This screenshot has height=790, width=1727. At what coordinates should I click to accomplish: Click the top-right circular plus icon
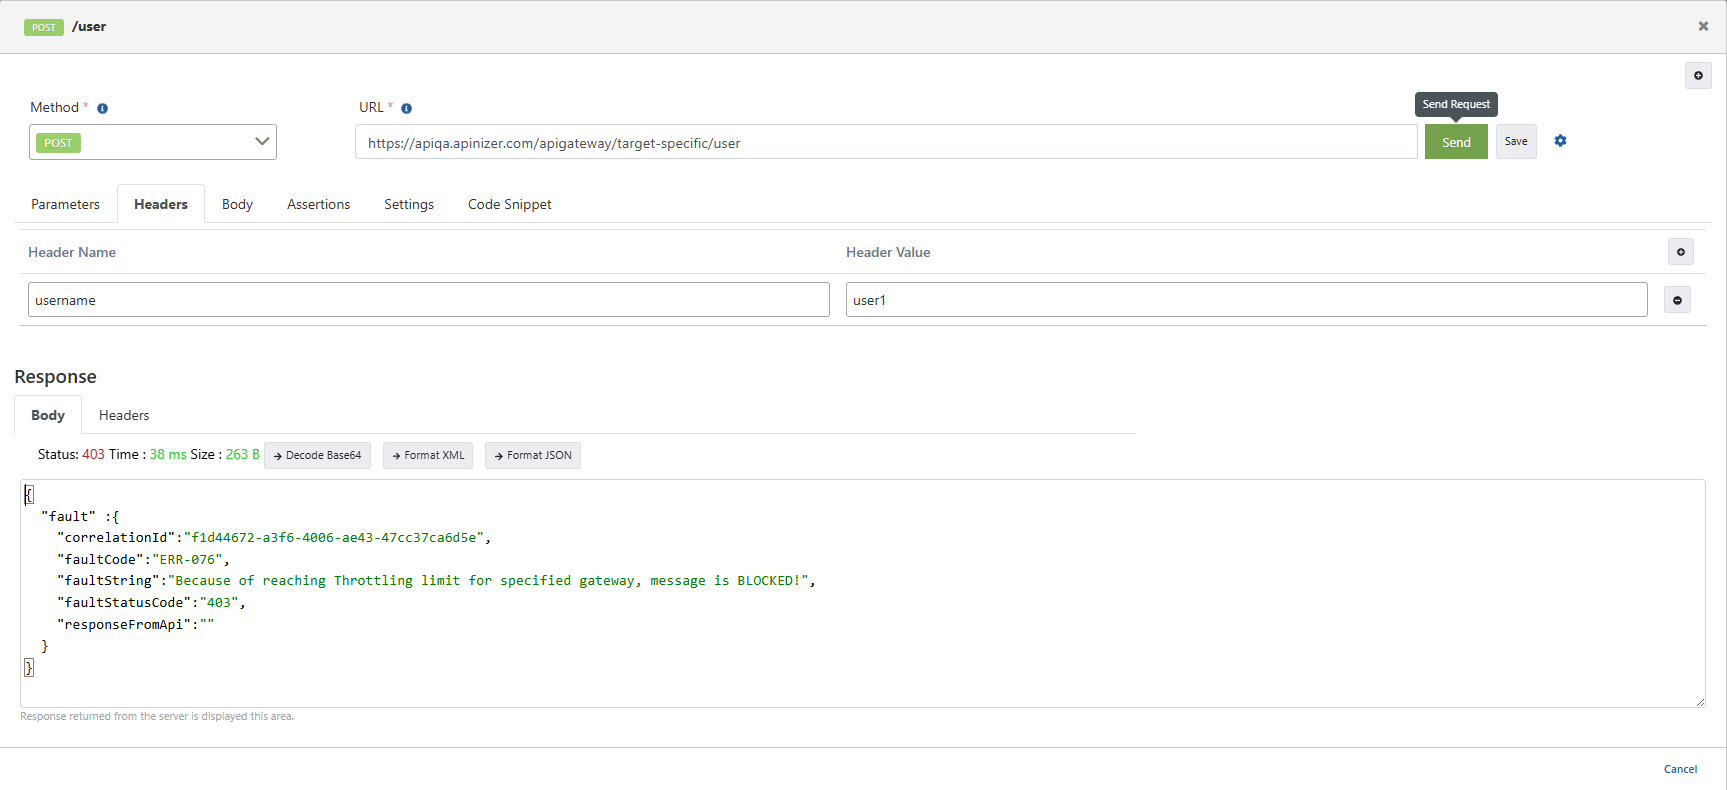[1698, 76]
